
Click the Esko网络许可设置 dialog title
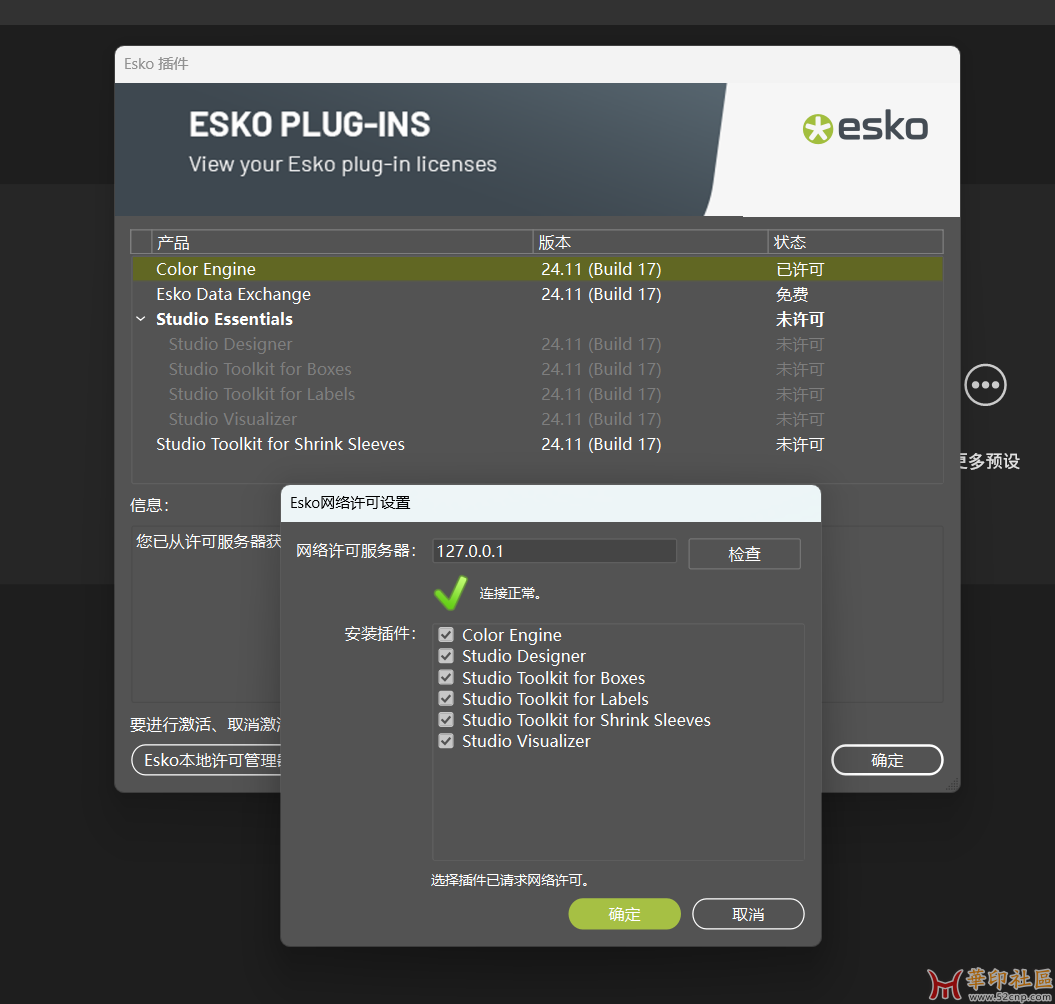pyautogui.click(x=350, y=503)
